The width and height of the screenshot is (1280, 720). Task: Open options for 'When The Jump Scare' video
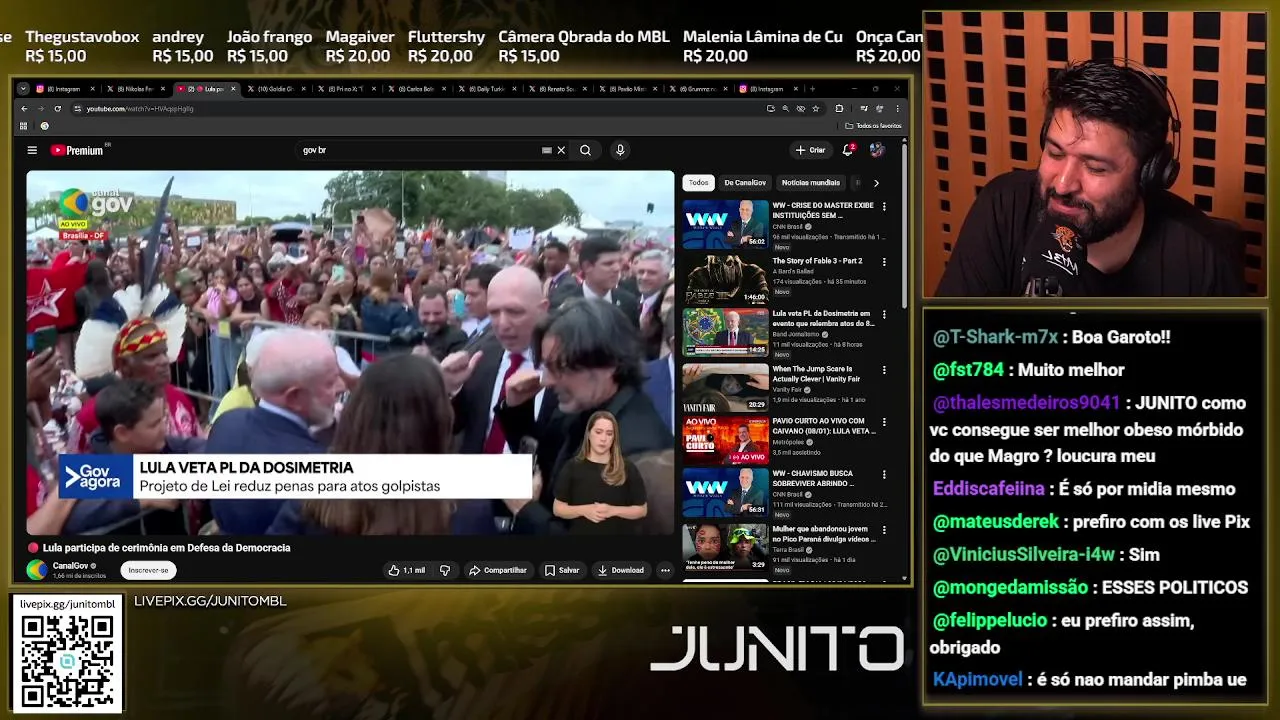click(884, 370)
